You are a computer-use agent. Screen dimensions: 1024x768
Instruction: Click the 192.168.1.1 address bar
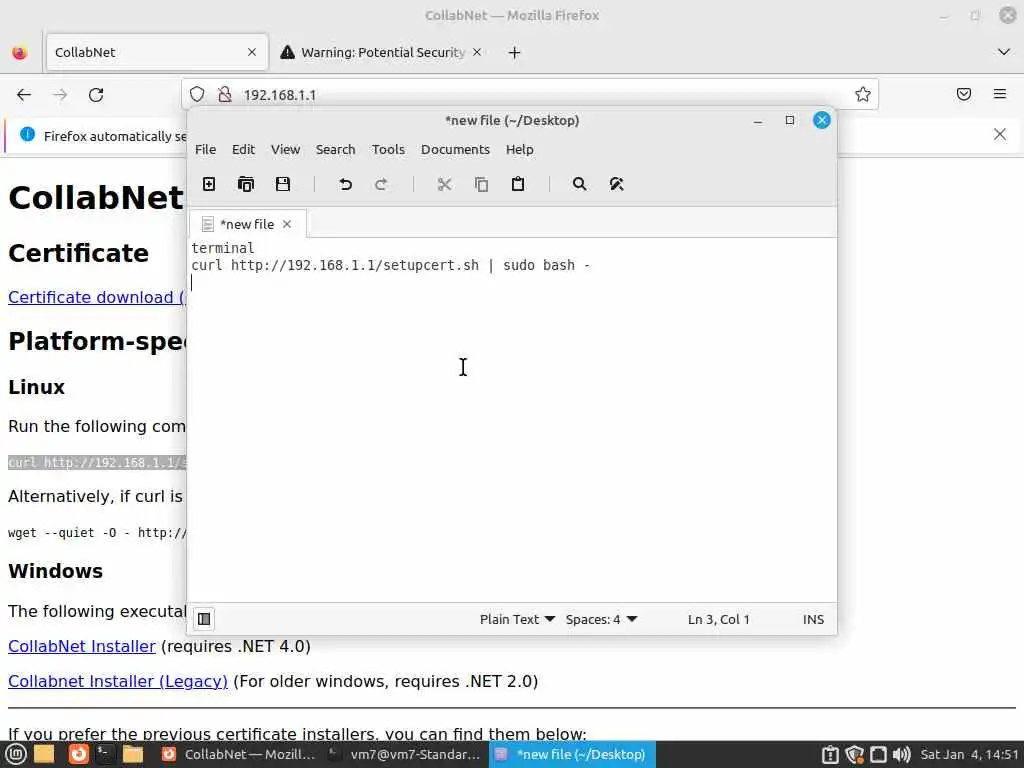click(530, 95)
